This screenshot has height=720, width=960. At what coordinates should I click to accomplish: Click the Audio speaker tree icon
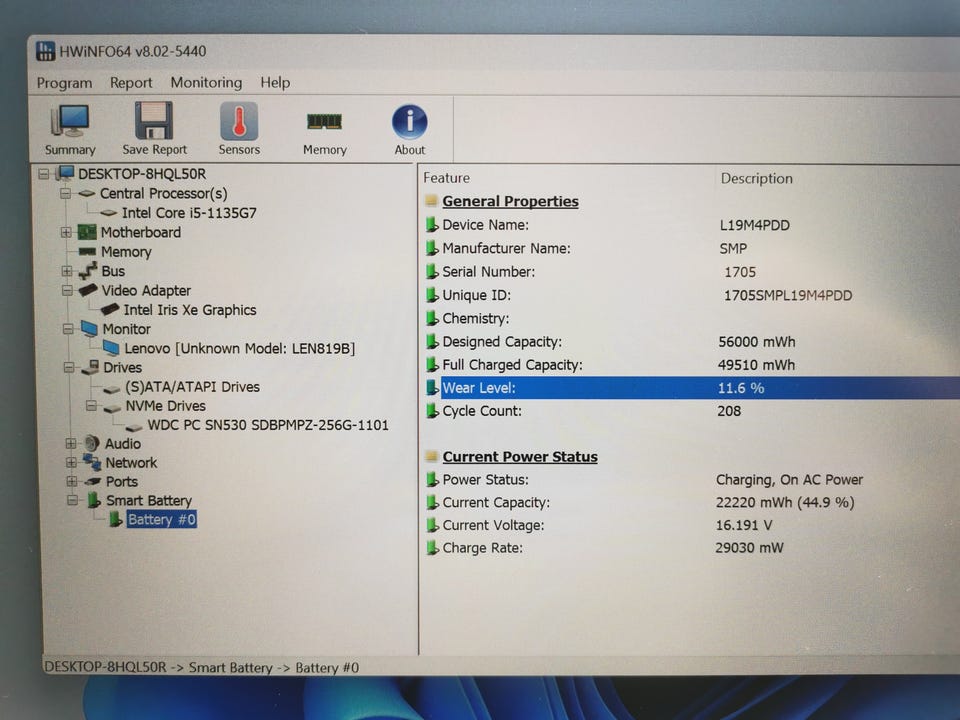point(92,443)
